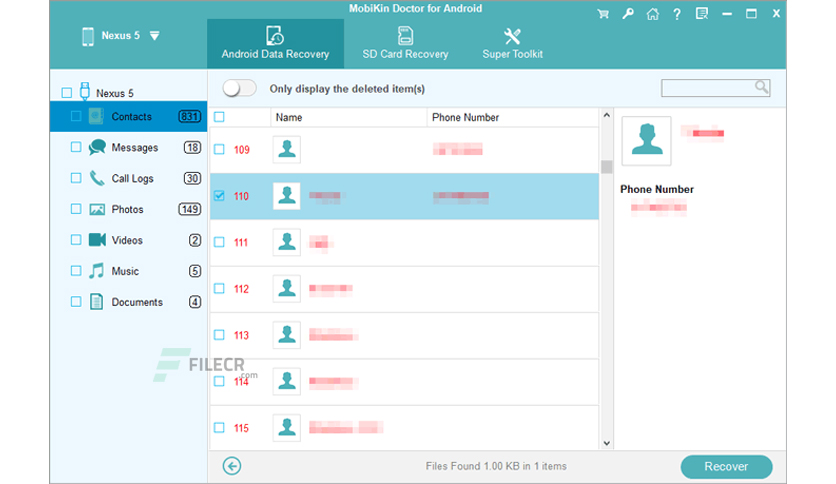Click the avatar icon in row 111
Image resolution: width=836 pixels, height=484 pixels.
click(287, 242)
